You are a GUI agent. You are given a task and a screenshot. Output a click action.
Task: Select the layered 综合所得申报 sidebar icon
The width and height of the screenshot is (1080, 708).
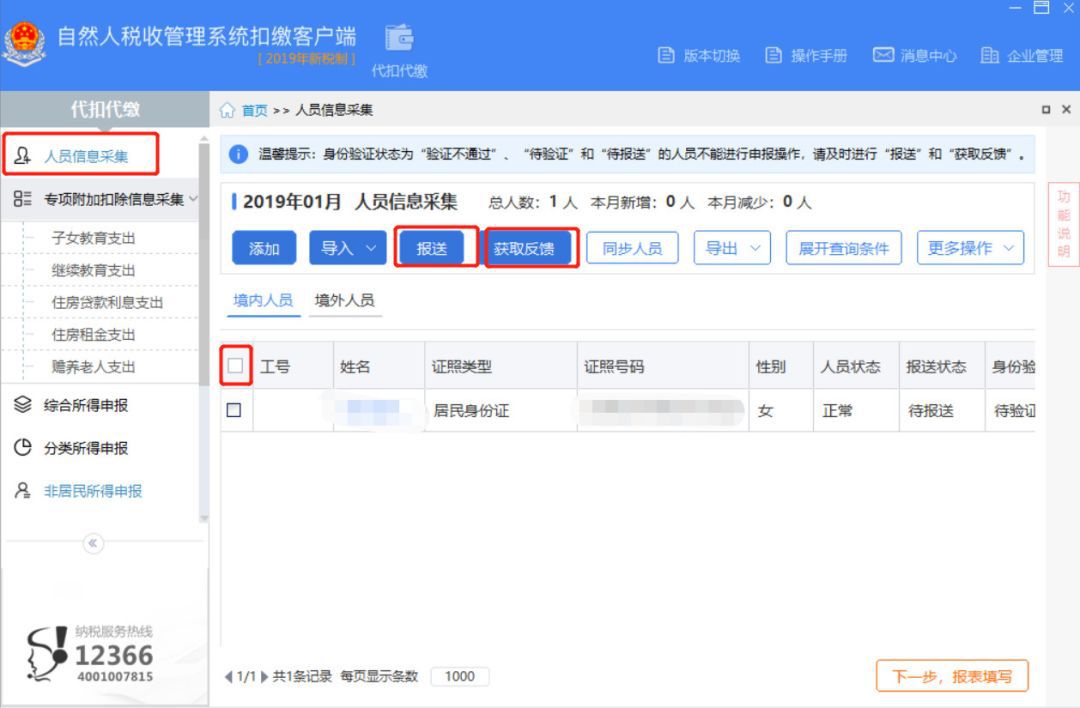(22, 407)
